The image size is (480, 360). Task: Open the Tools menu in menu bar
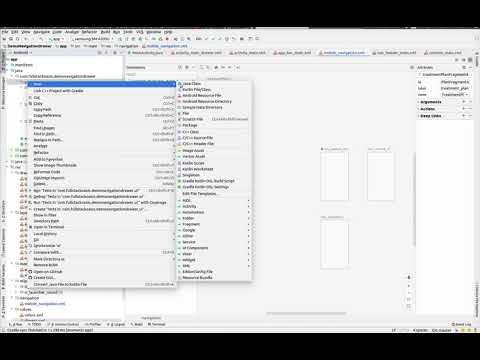point(128,32)
